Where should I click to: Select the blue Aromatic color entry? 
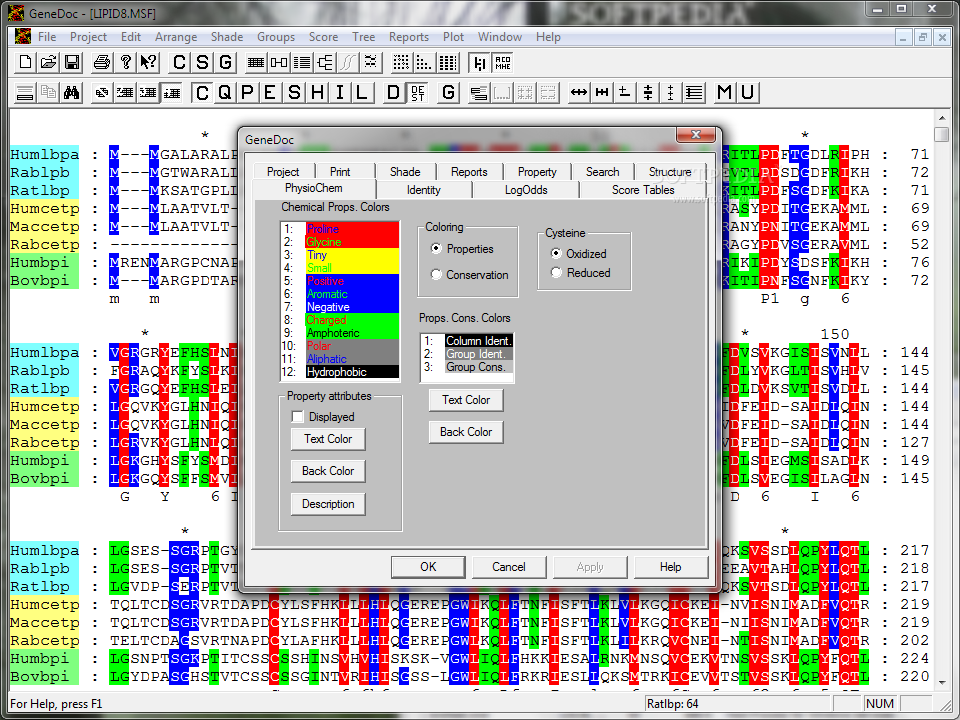coord(340,294)
